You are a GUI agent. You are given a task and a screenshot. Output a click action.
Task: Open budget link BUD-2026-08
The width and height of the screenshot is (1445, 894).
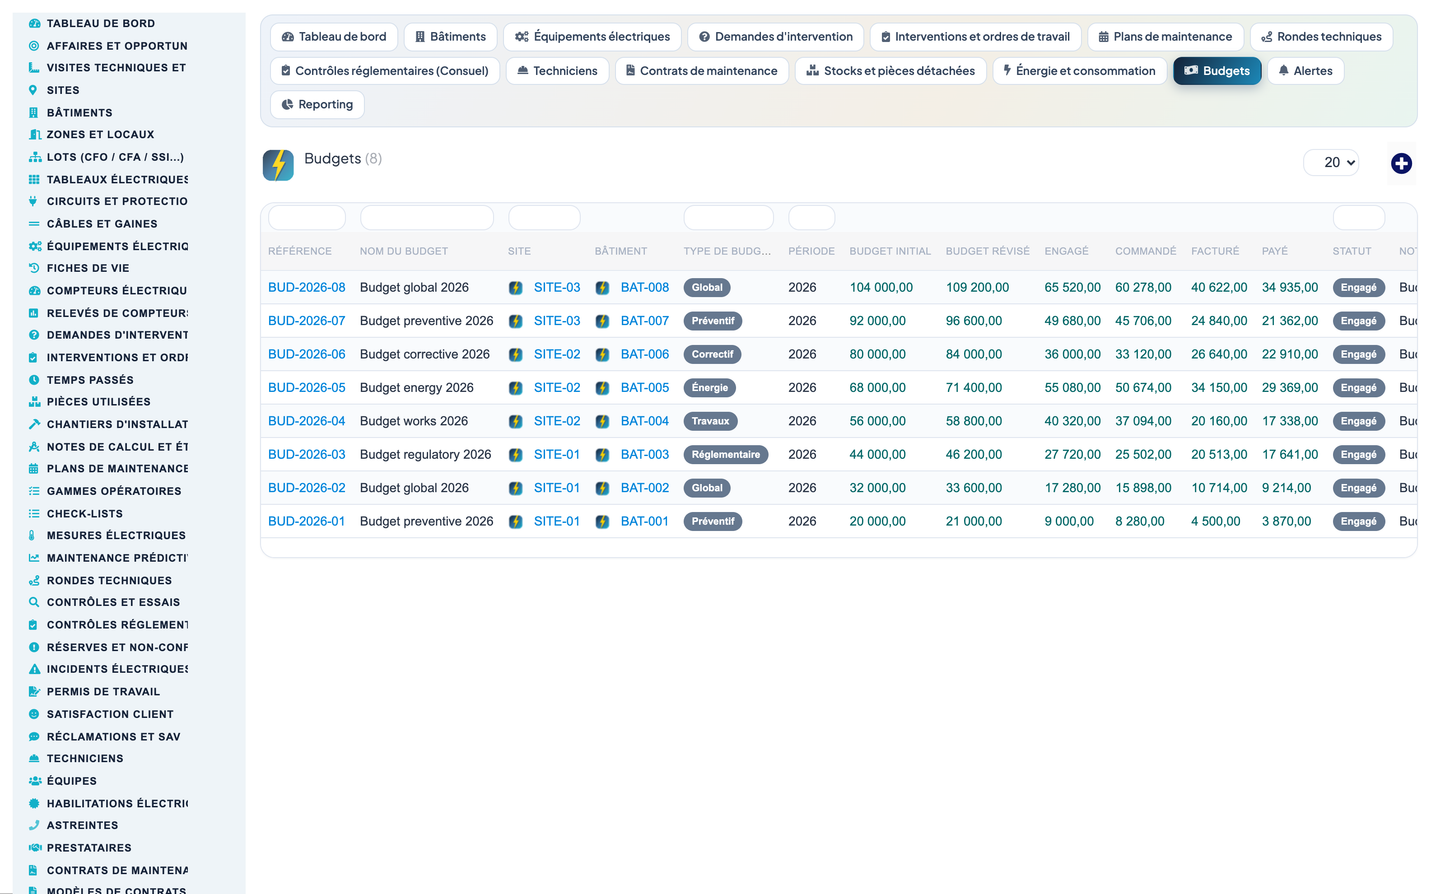point(306,288)
